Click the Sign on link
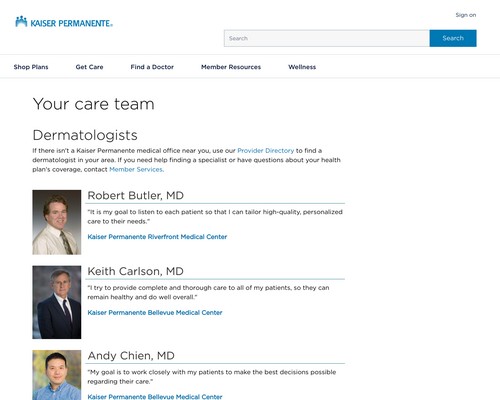The image size is (500, 400). click(x=466, y=15)
